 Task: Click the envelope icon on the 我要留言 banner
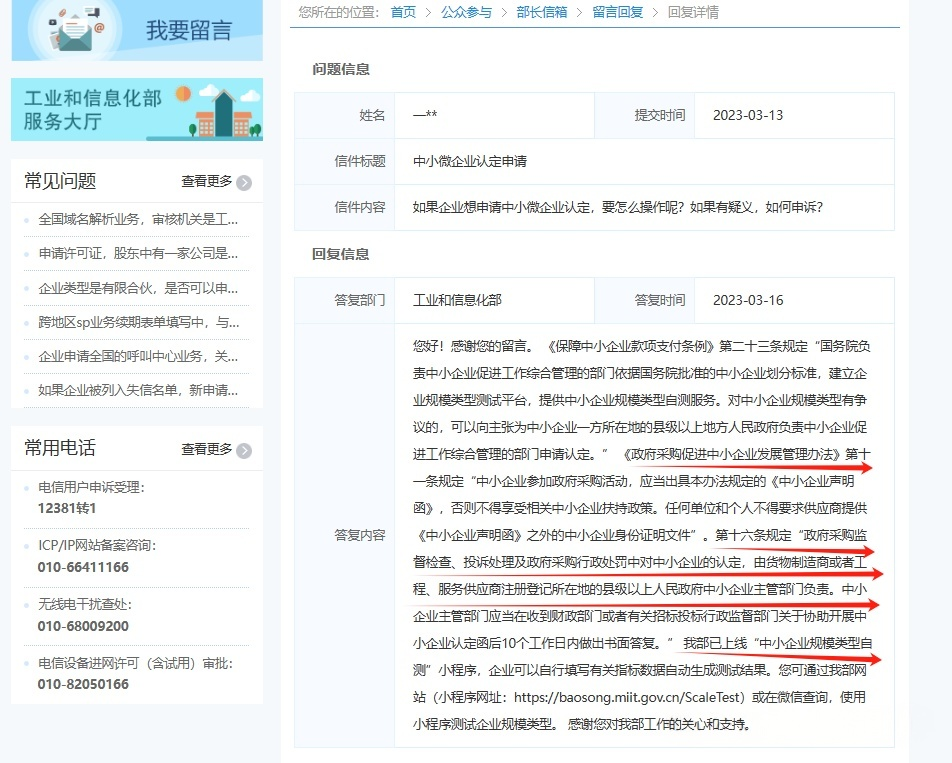pyautogui.click(x=75, y=29)
